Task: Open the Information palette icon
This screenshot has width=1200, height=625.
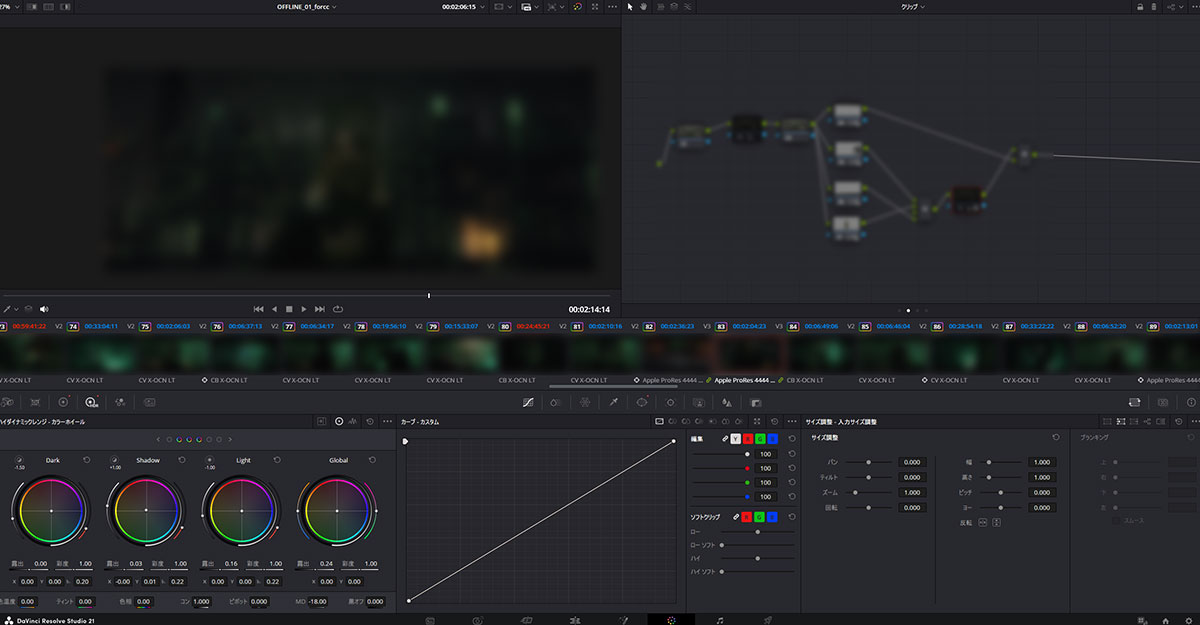Action: [1192, 401]
